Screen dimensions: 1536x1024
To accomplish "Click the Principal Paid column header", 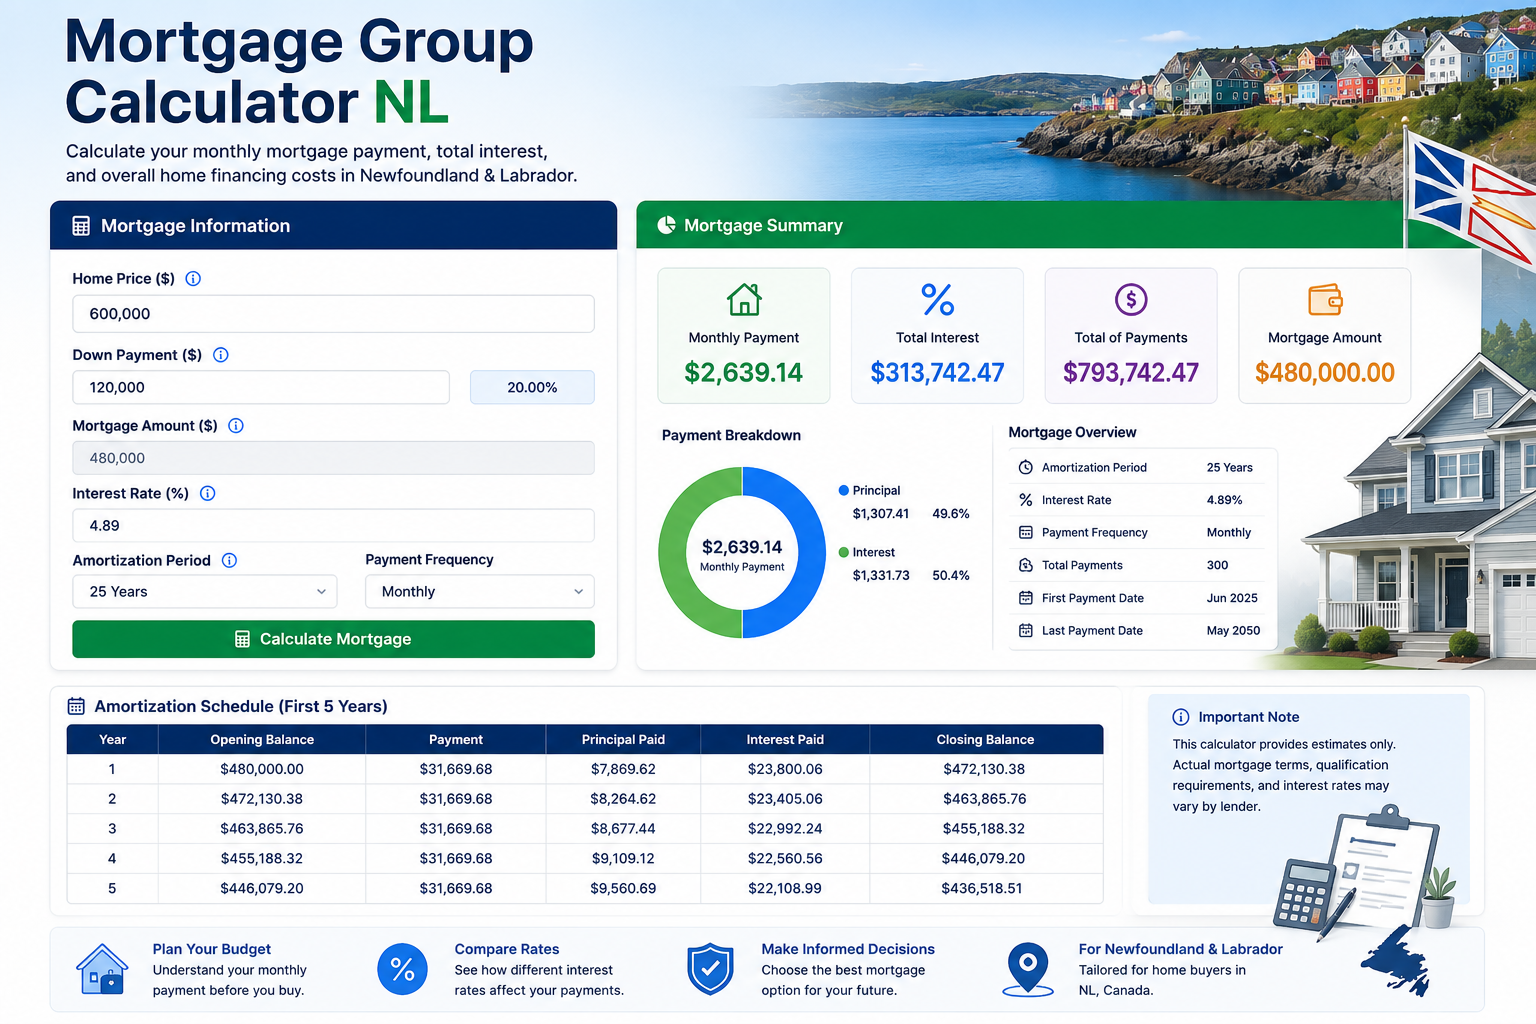I will click(x=623, y=740).
